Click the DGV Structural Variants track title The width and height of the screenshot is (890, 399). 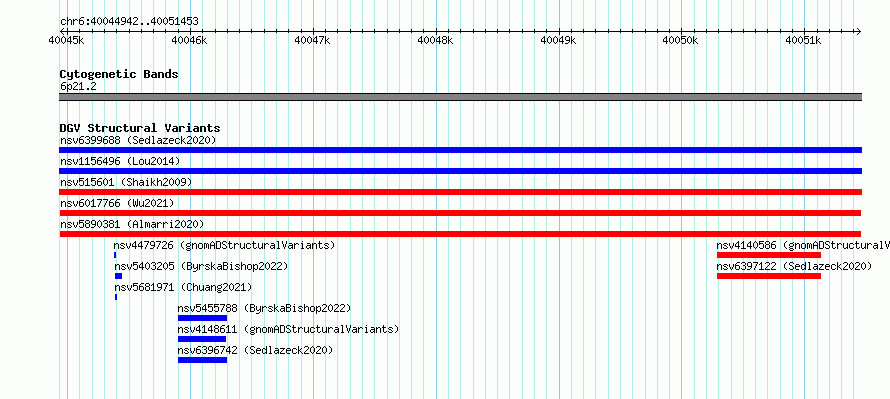tap(140, 128)
